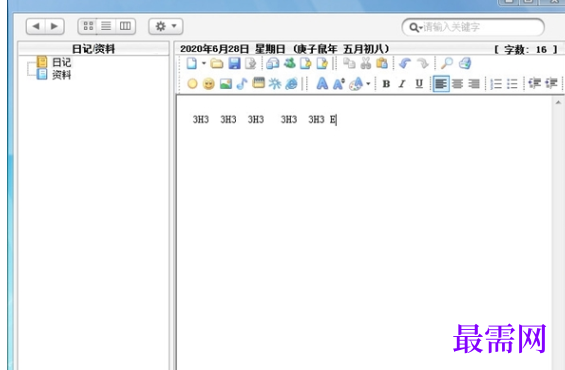565x370 pixels.
Task: Insert music with the note icon
Action: (x=242, y=84)
